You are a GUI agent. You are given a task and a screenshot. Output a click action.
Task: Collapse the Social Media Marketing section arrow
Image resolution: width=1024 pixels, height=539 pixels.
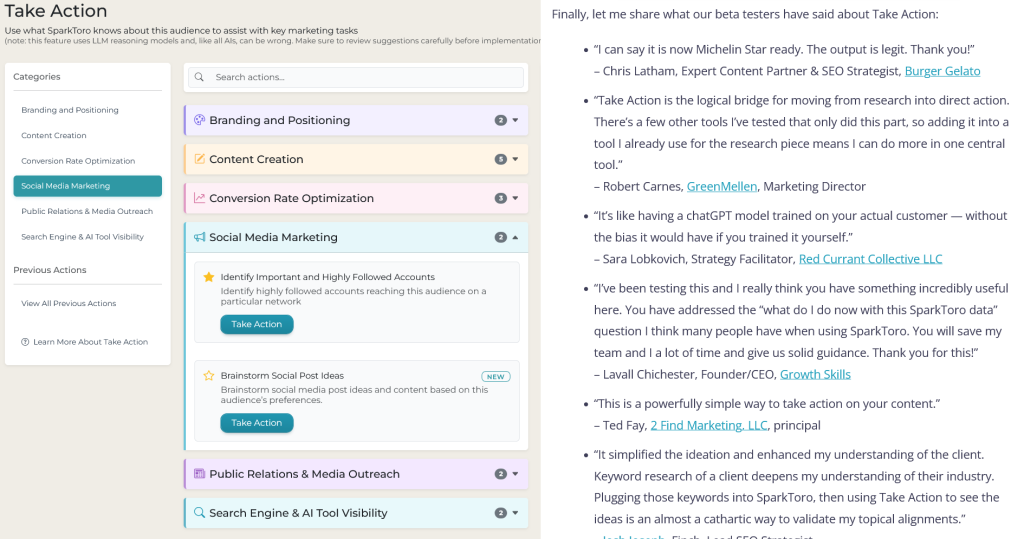click(x=515, y=238)
